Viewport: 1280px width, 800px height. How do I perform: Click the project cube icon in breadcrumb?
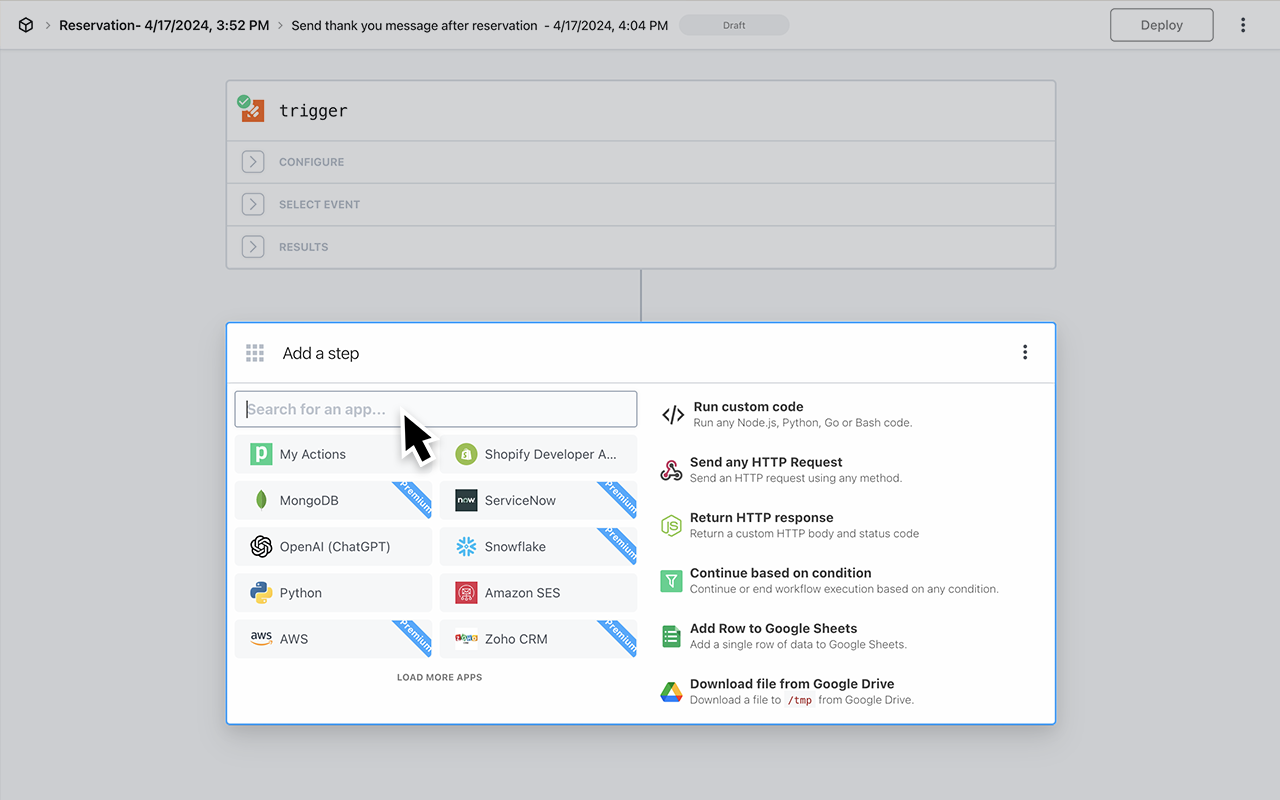click(x=26, y=25)
